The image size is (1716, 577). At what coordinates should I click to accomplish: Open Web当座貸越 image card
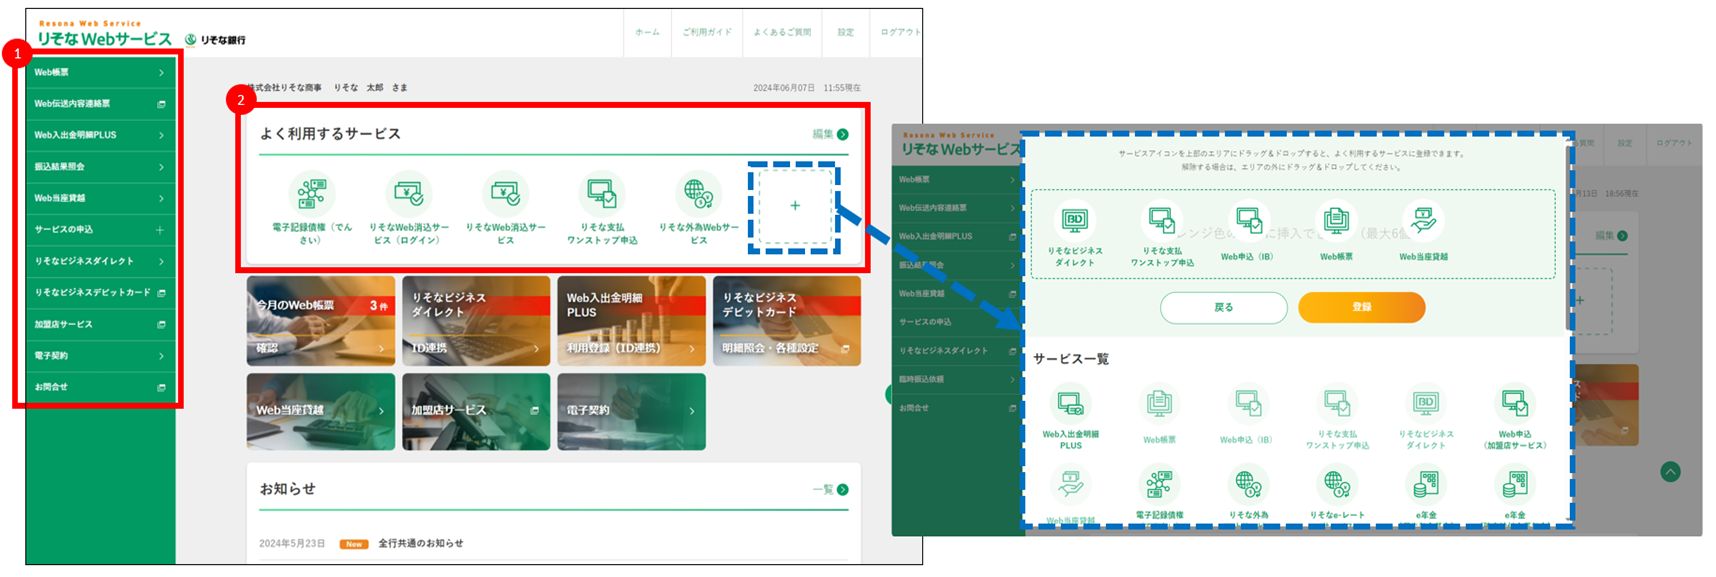tap(321, 412)
